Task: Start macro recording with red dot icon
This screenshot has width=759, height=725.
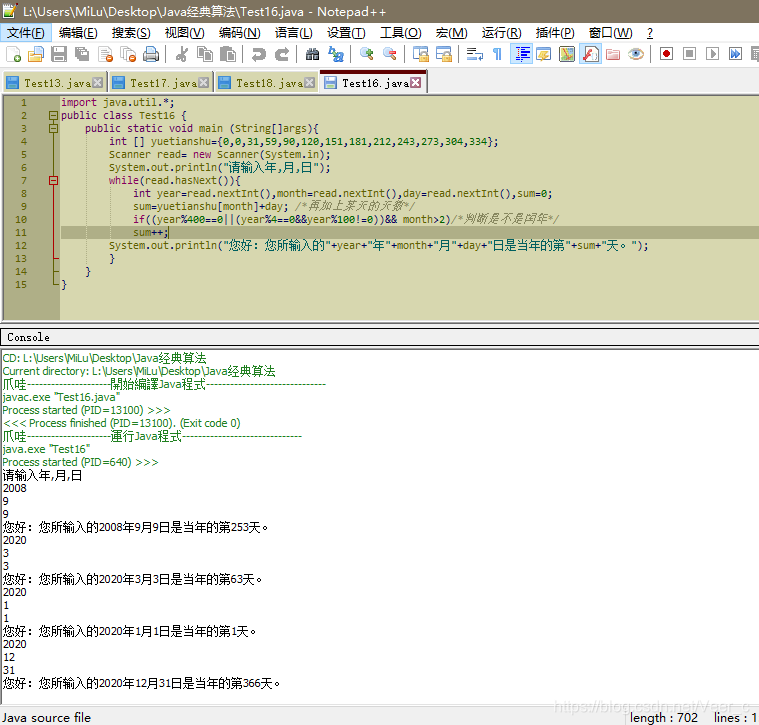Action: click(666, 54)
